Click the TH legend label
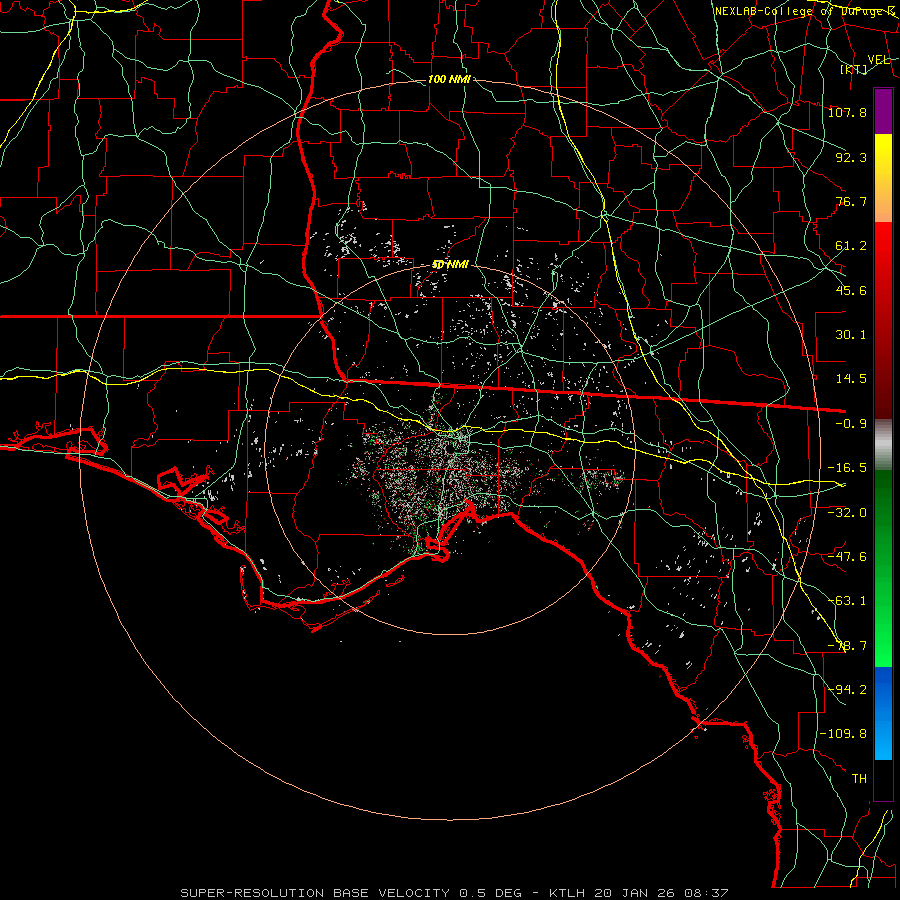Image resolution: width=900 pixels, height=900 pixels. [x=859, y=779]
